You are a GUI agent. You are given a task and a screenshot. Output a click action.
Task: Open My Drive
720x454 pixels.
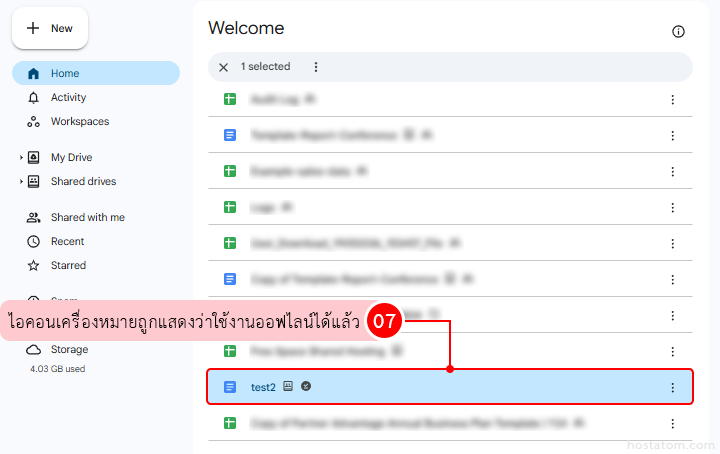click(71, 157)
